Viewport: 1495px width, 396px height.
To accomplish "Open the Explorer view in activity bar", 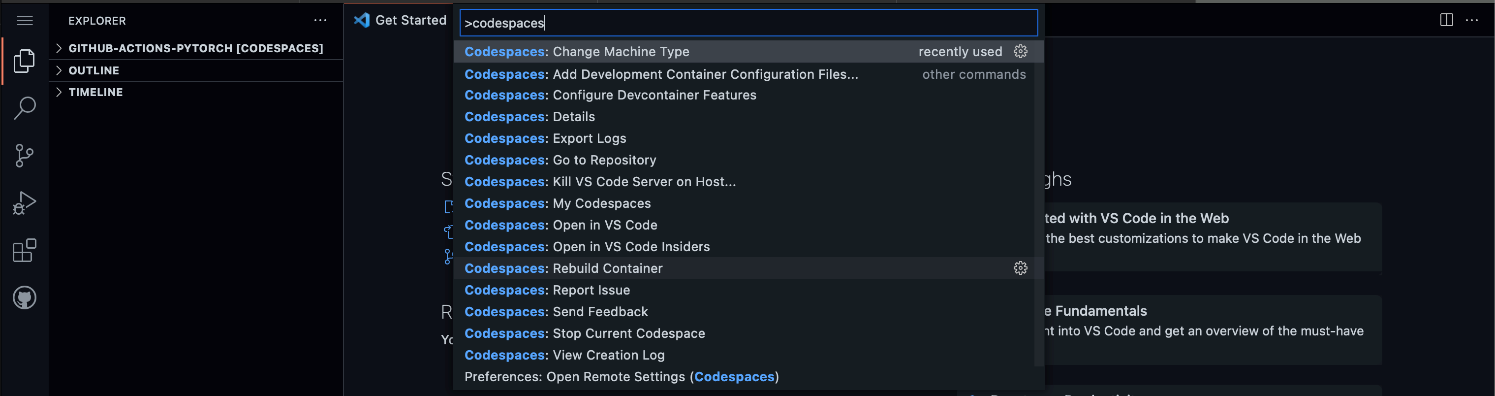I will [25, 62].
